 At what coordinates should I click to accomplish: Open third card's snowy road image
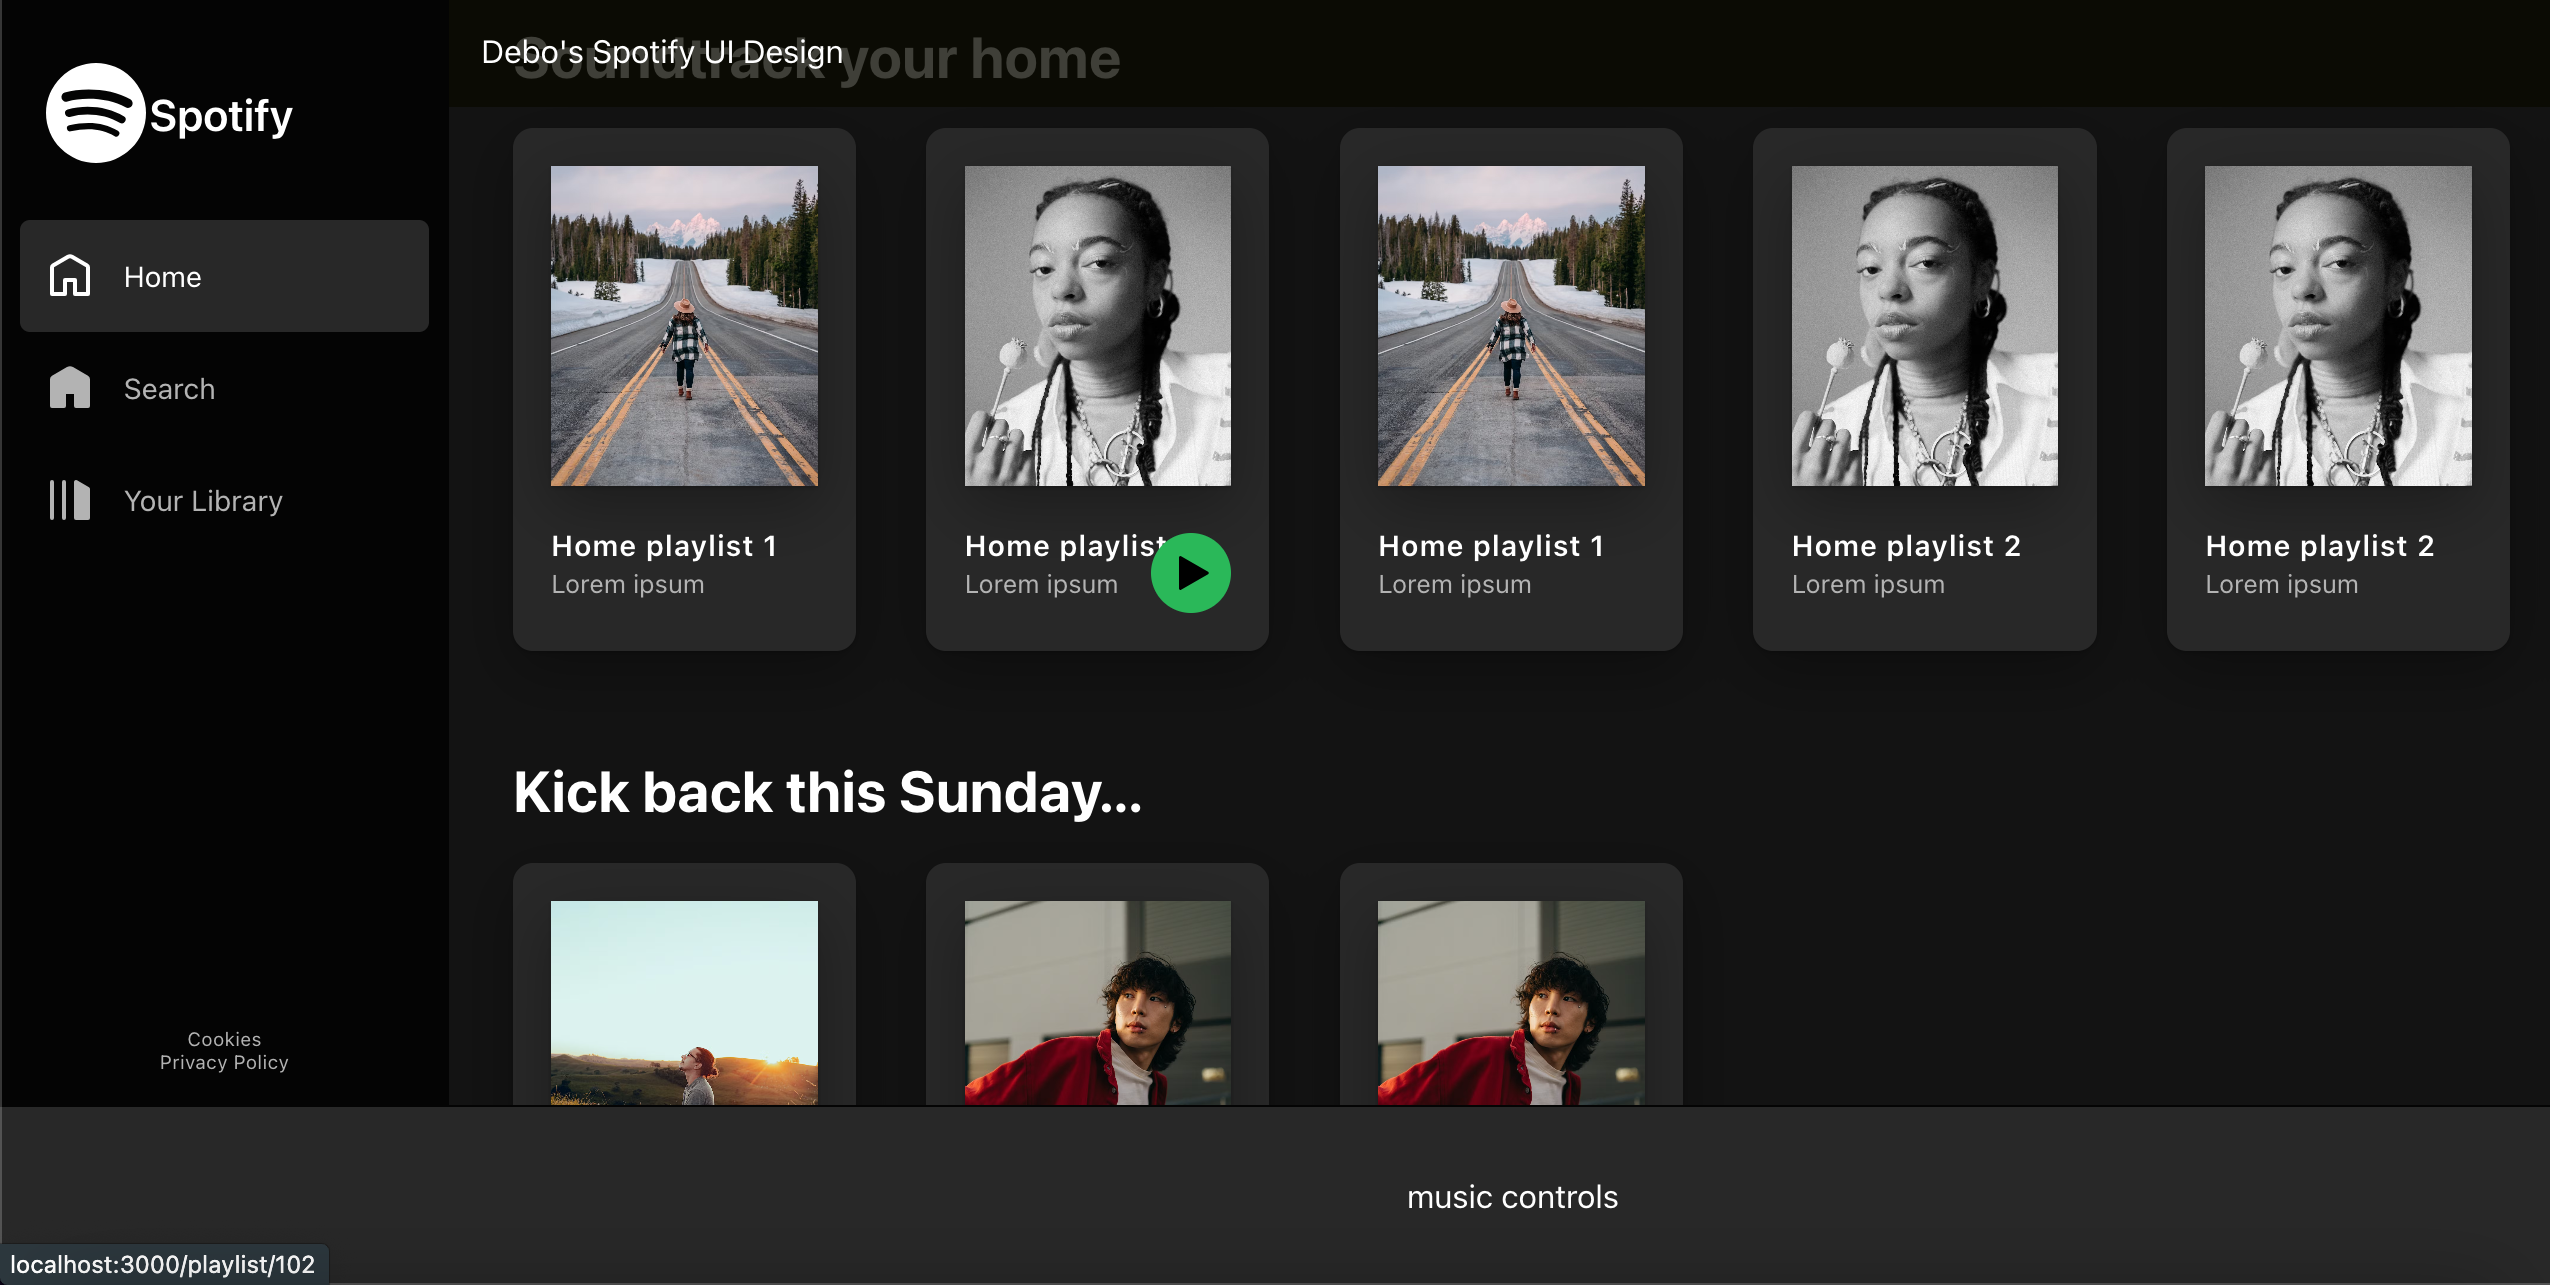click(x=1510, y=325)
